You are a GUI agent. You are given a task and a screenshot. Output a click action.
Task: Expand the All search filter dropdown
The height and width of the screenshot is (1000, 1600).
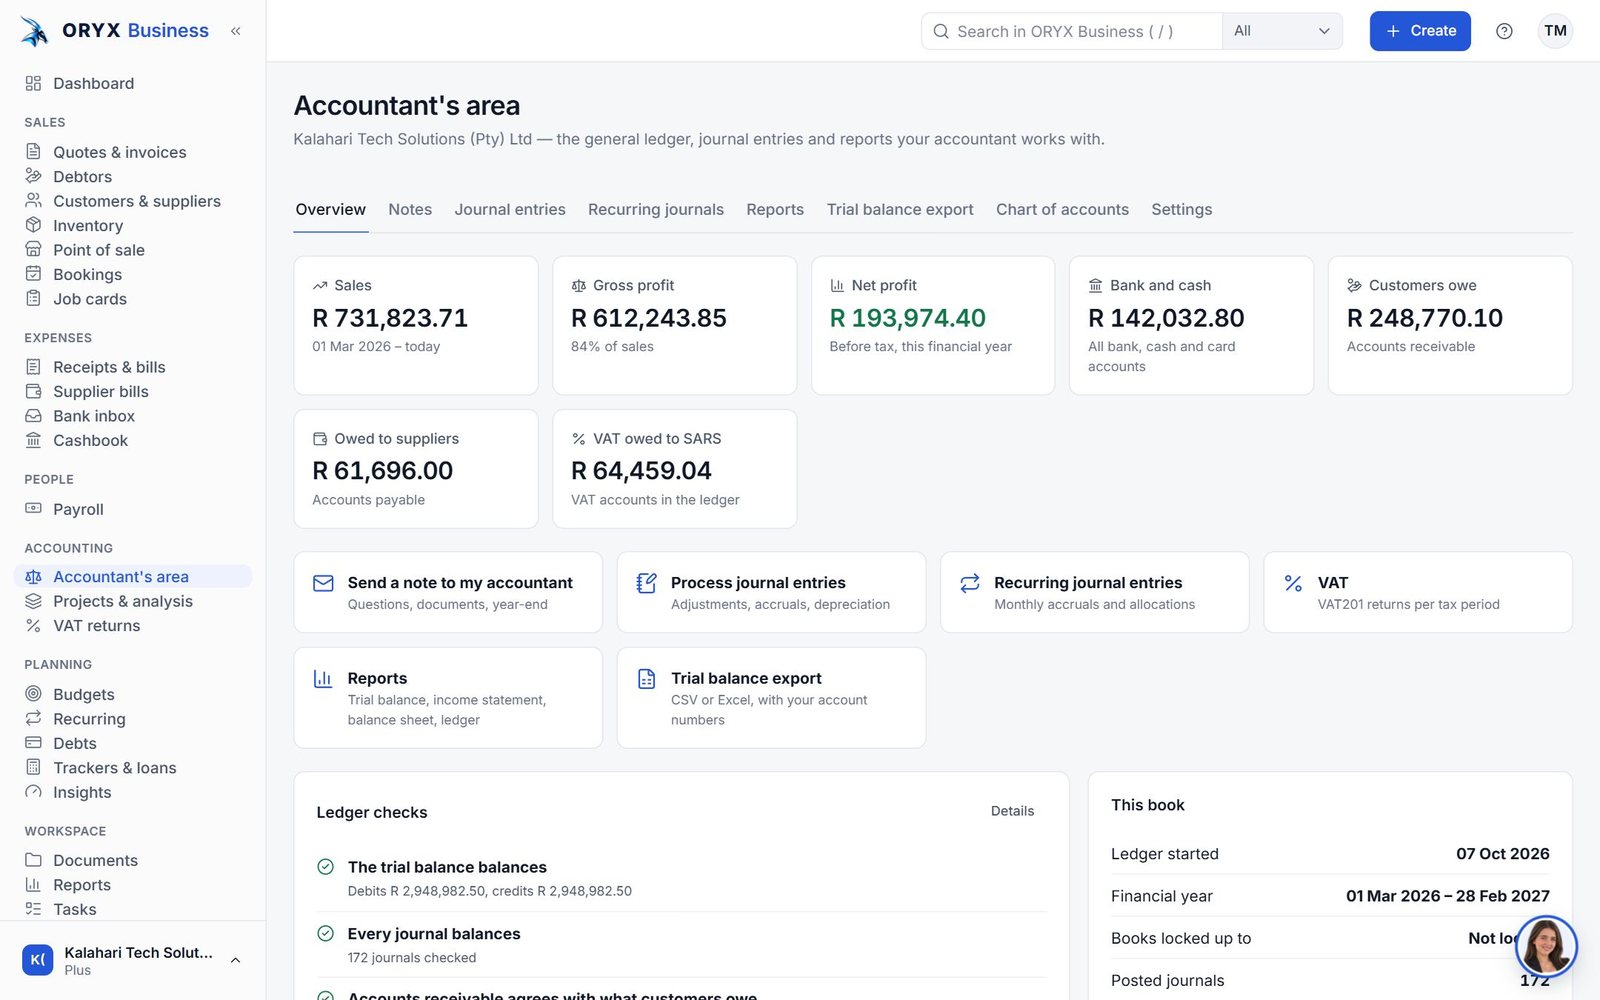click(x=1282, y=31)
